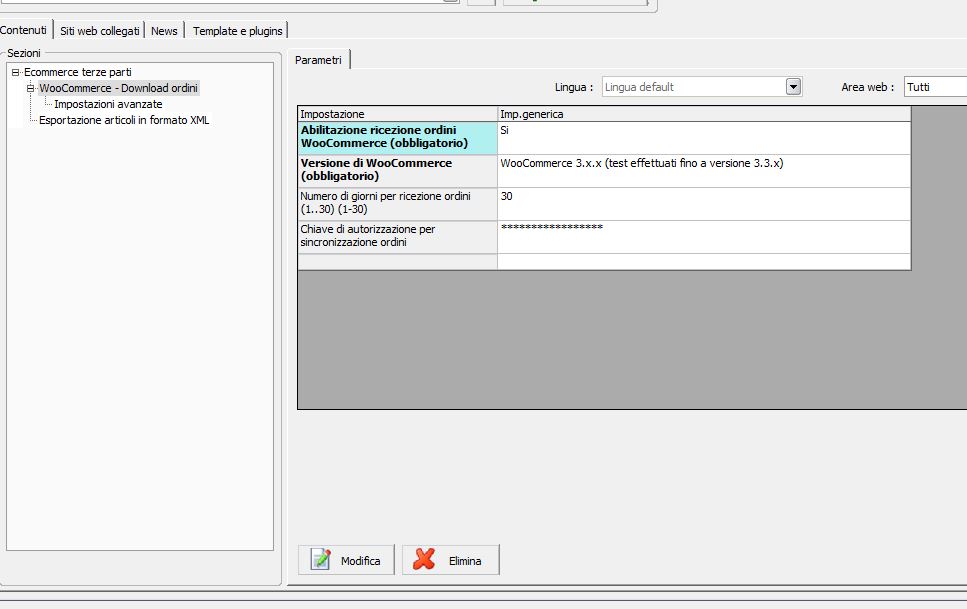Viewport: 967px width, 609px height.
Task: Switch to Siti web collegati tab
Action: (99, 31)
